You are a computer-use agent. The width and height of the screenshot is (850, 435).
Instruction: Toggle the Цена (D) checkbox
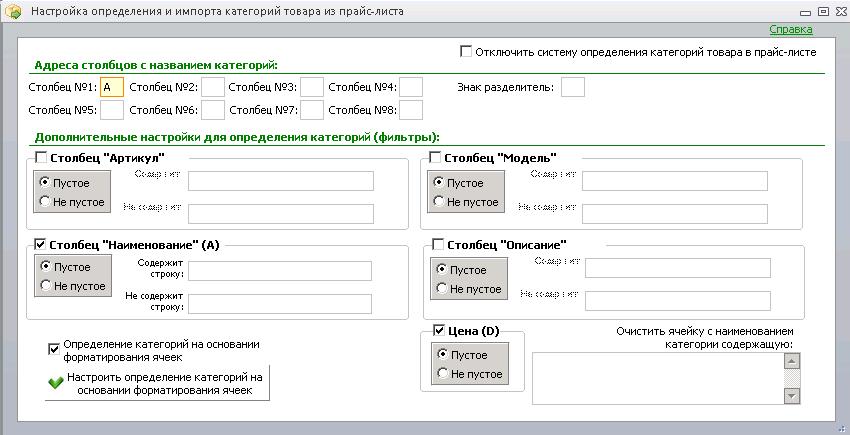tap(439, 330)
